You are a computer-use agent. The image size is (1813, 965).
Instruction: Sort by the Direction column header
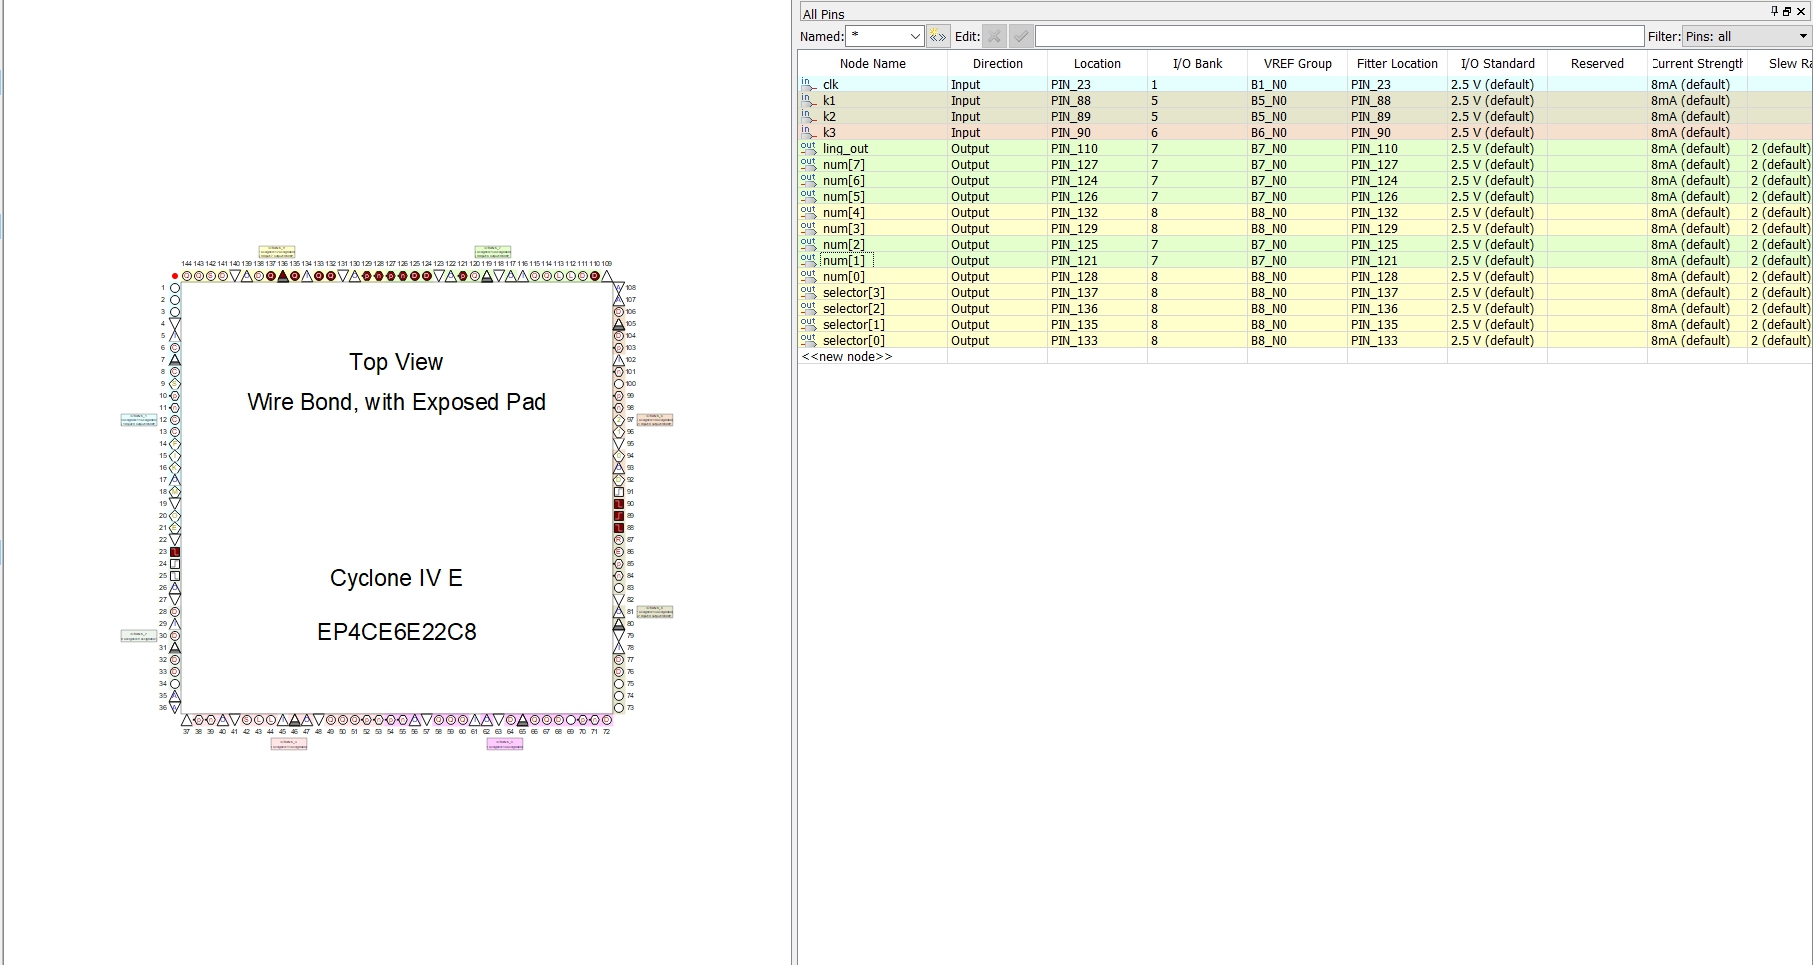pyautogui.click(x=997, y=63)
